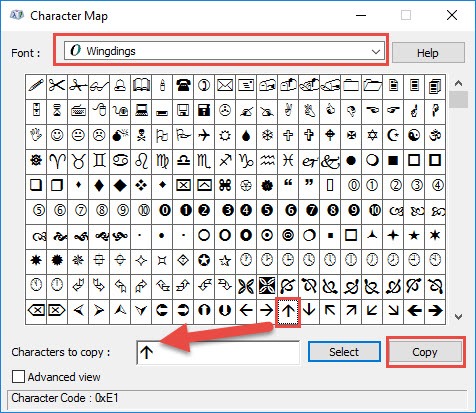Choose the command key looped-square symbol
Screen dimensions: 476x413
click(225, 186)
